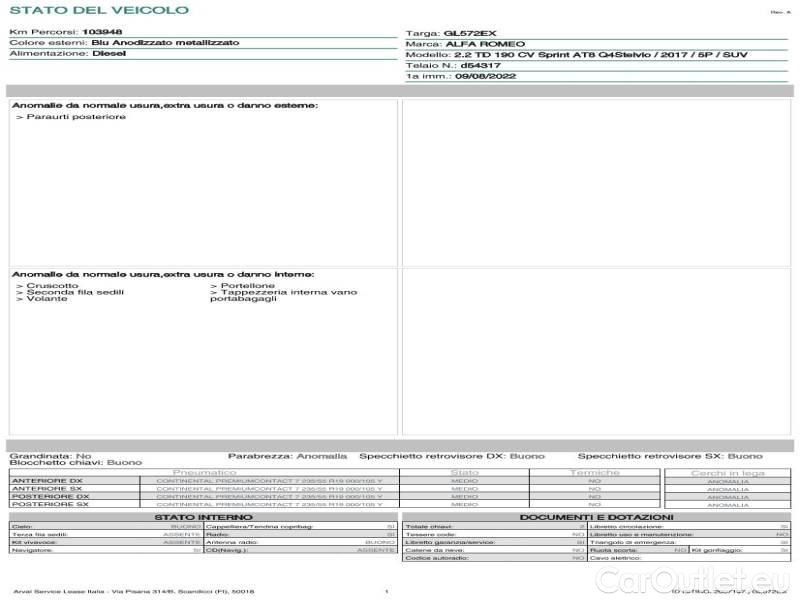Click the Tappezzeria interna vano portabagagli item

(x=283, y=295)
